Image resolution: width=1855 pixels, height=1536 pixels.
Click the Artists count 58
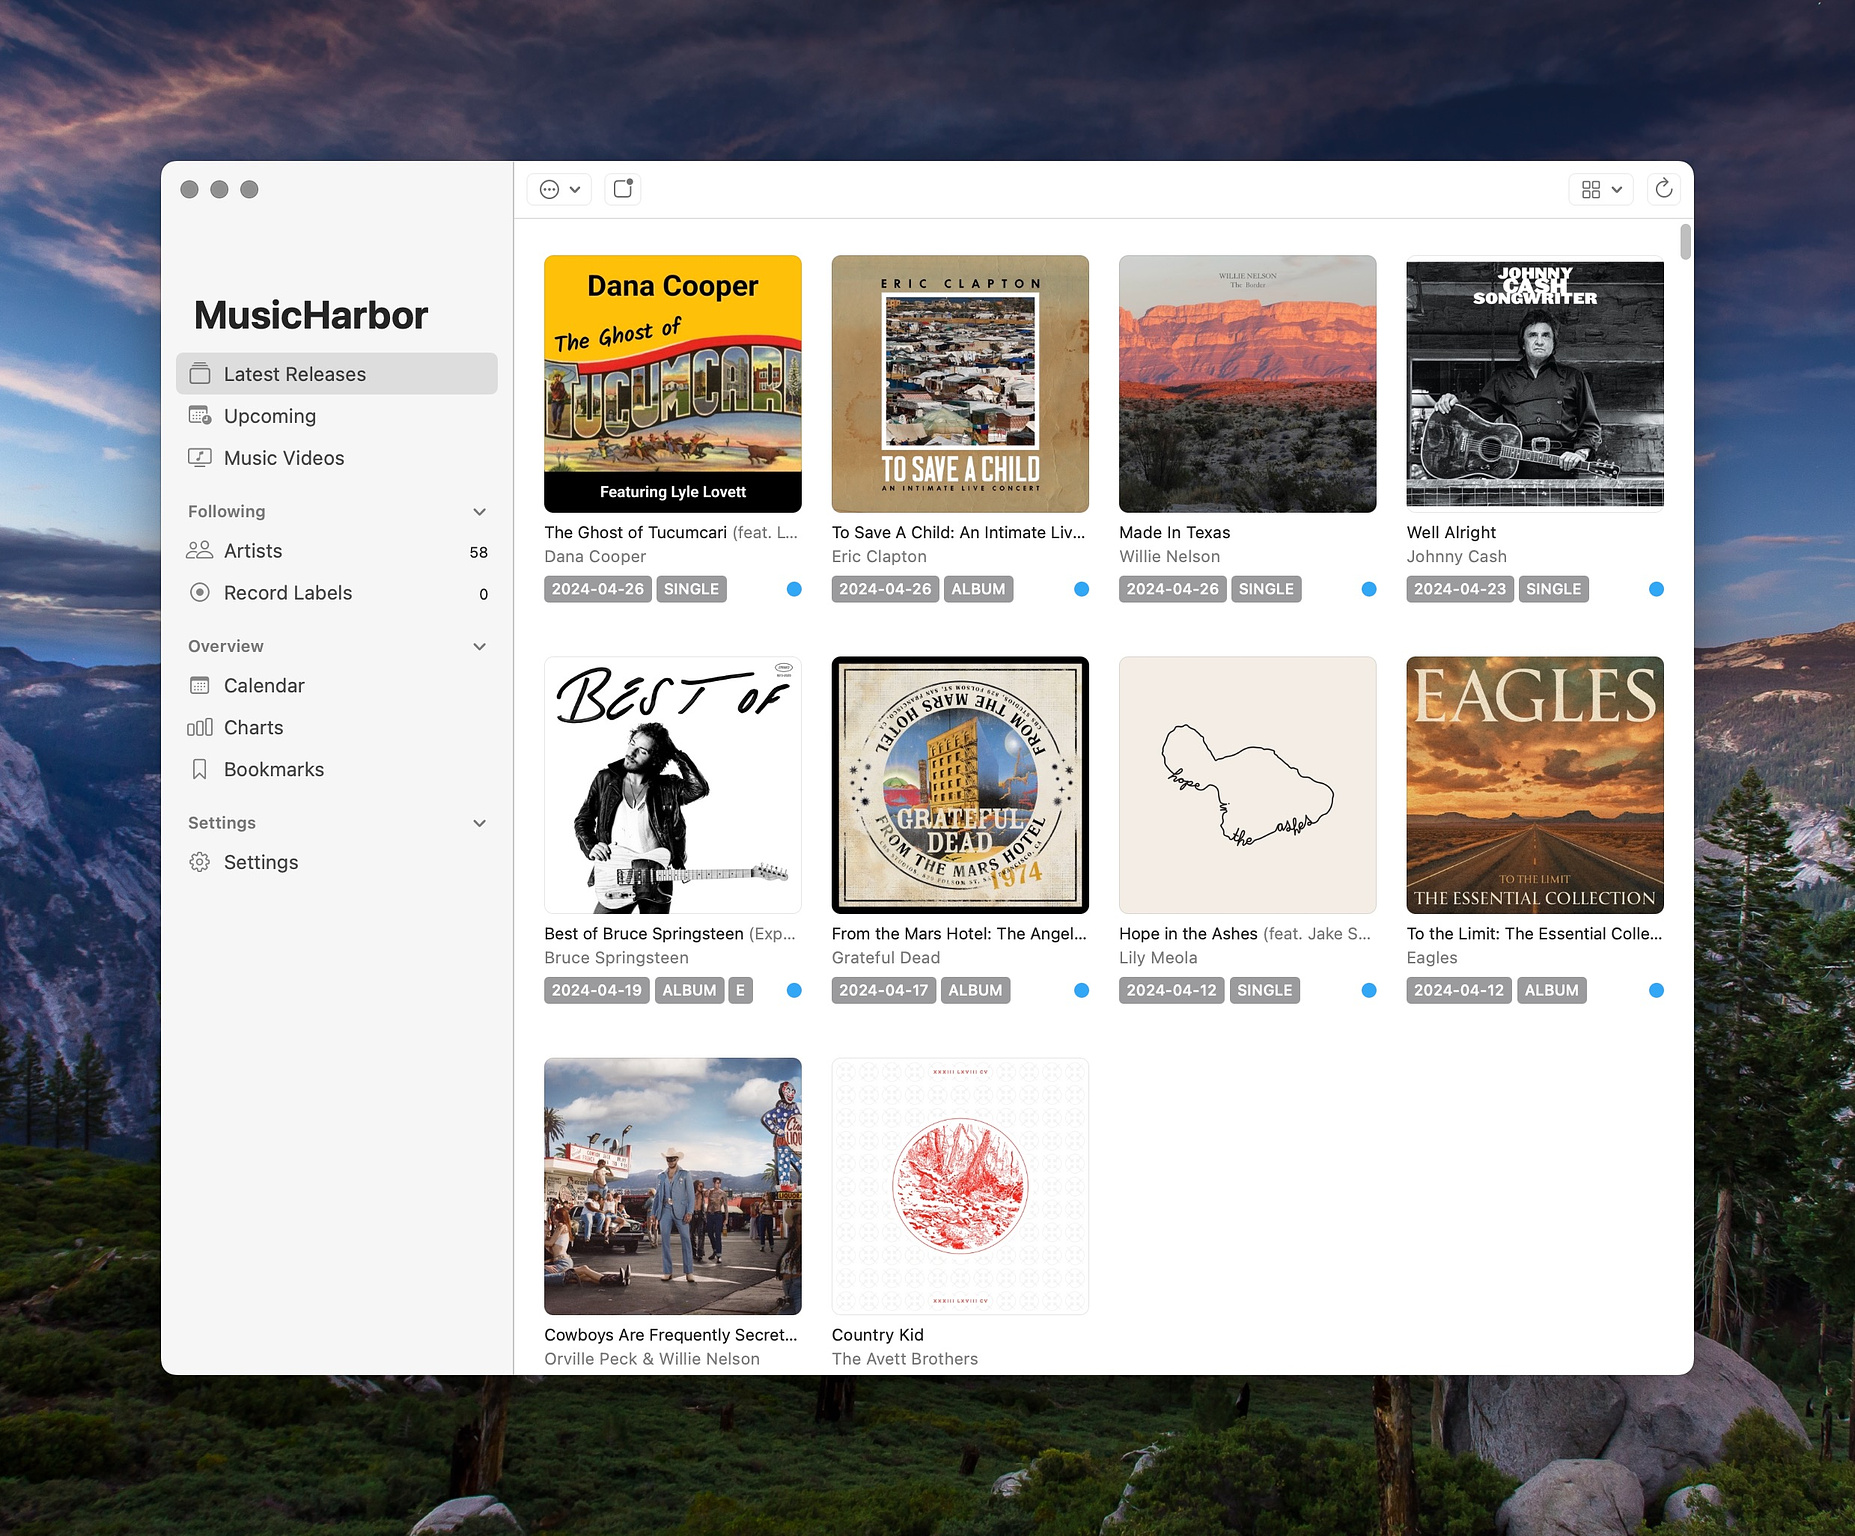point(479,552)
